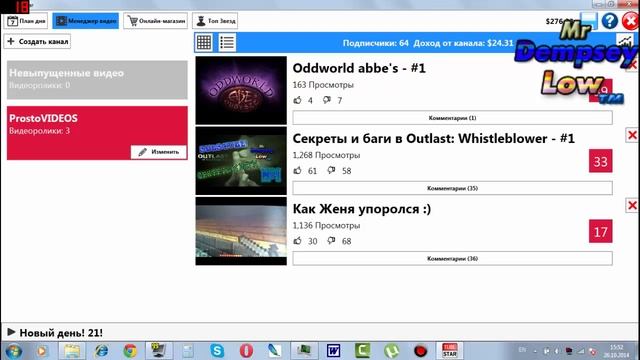Open the Как Женя упоролся video thumbnail
Image resolution: width=640 pixels, height=360 pixels.
[241, 231]
